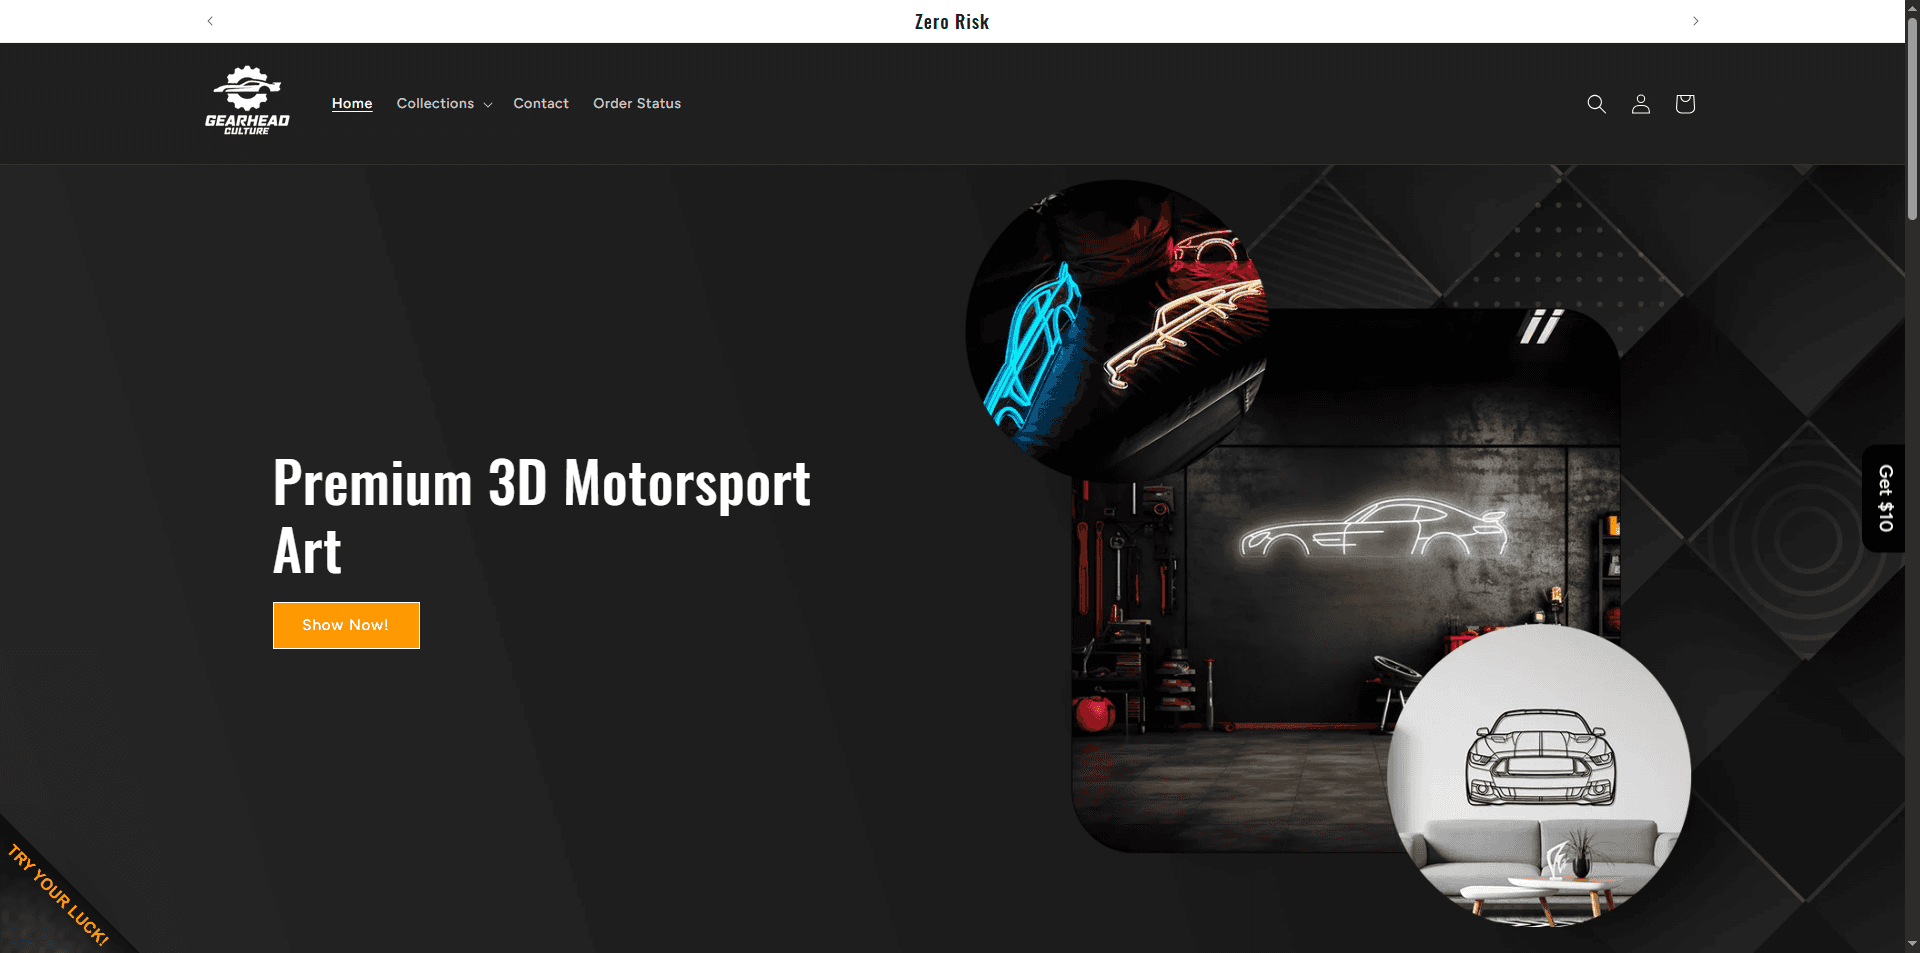Click the page vertical scrollbar thumb

coord(1912,118)
